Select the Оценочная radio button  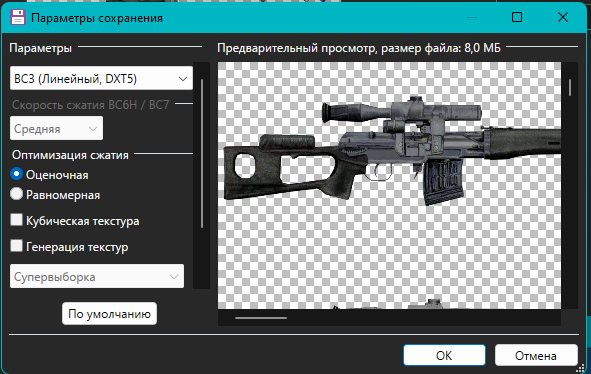click(x=16, y=174)
